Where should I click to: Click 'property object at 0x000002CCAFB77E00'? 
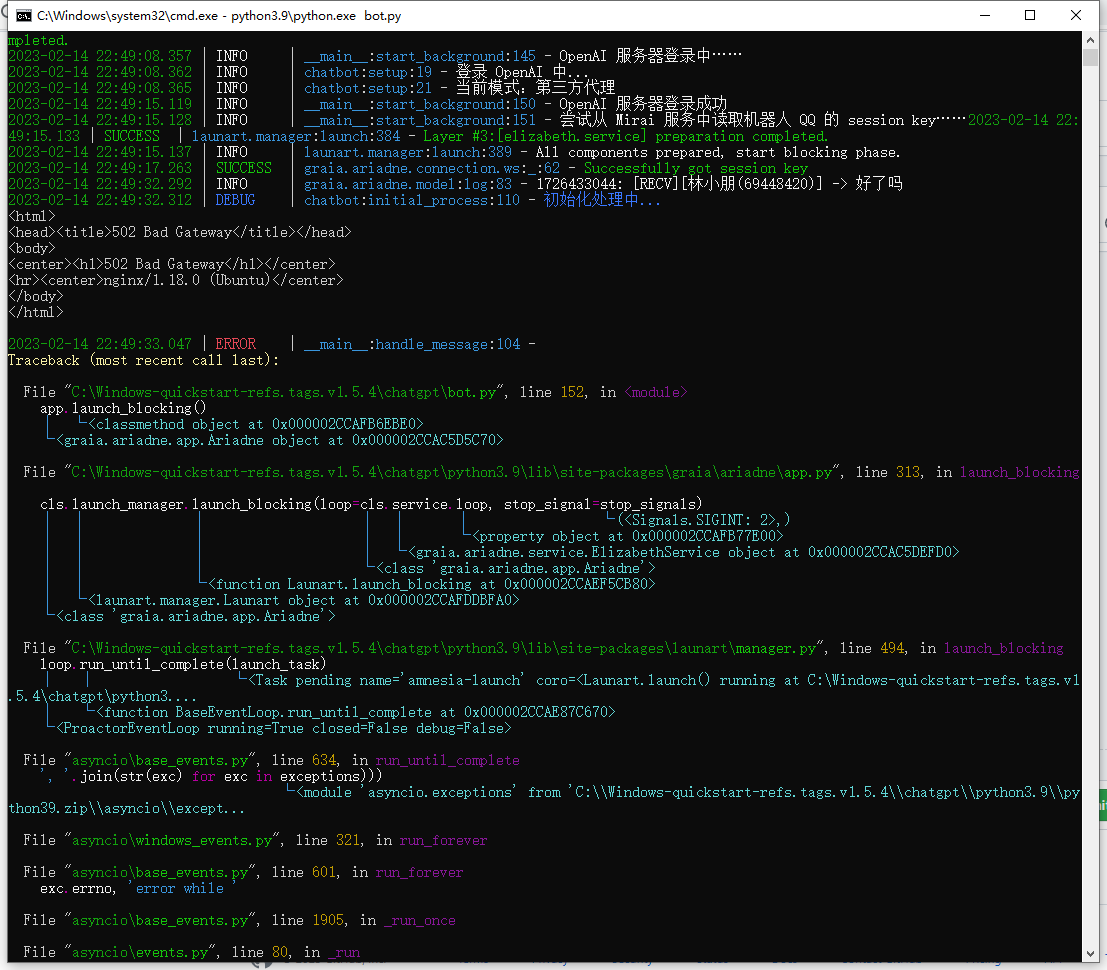pos(628,536)
